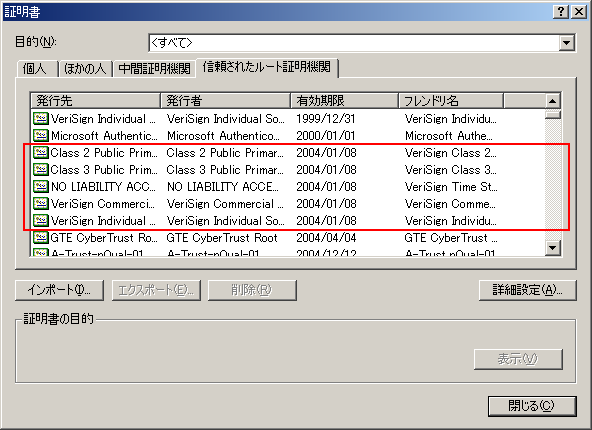Click friendly name 'GTE CyberTrust ...'
This screenshot has height=430, width=592.
point(451,237)
